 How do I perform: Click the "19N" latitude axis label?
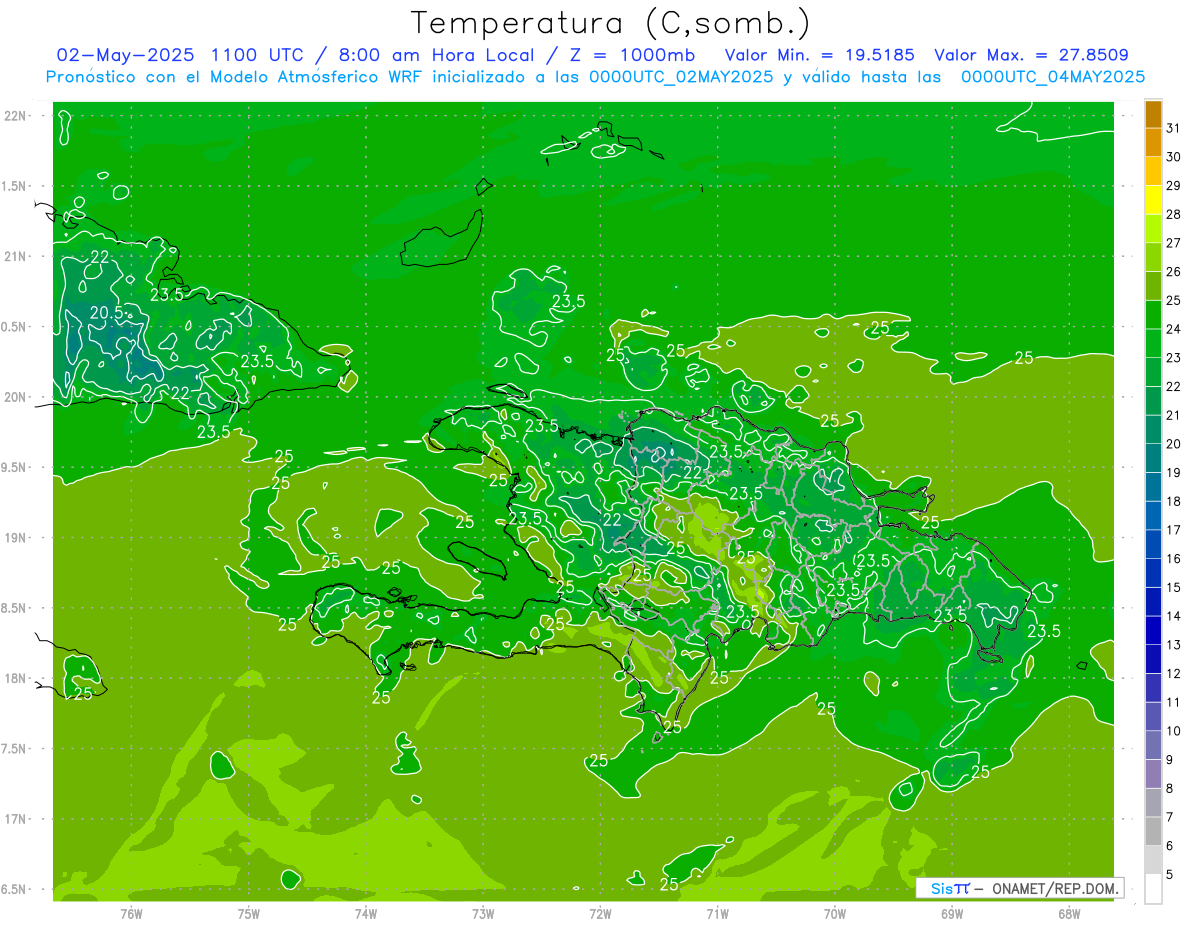17,538
